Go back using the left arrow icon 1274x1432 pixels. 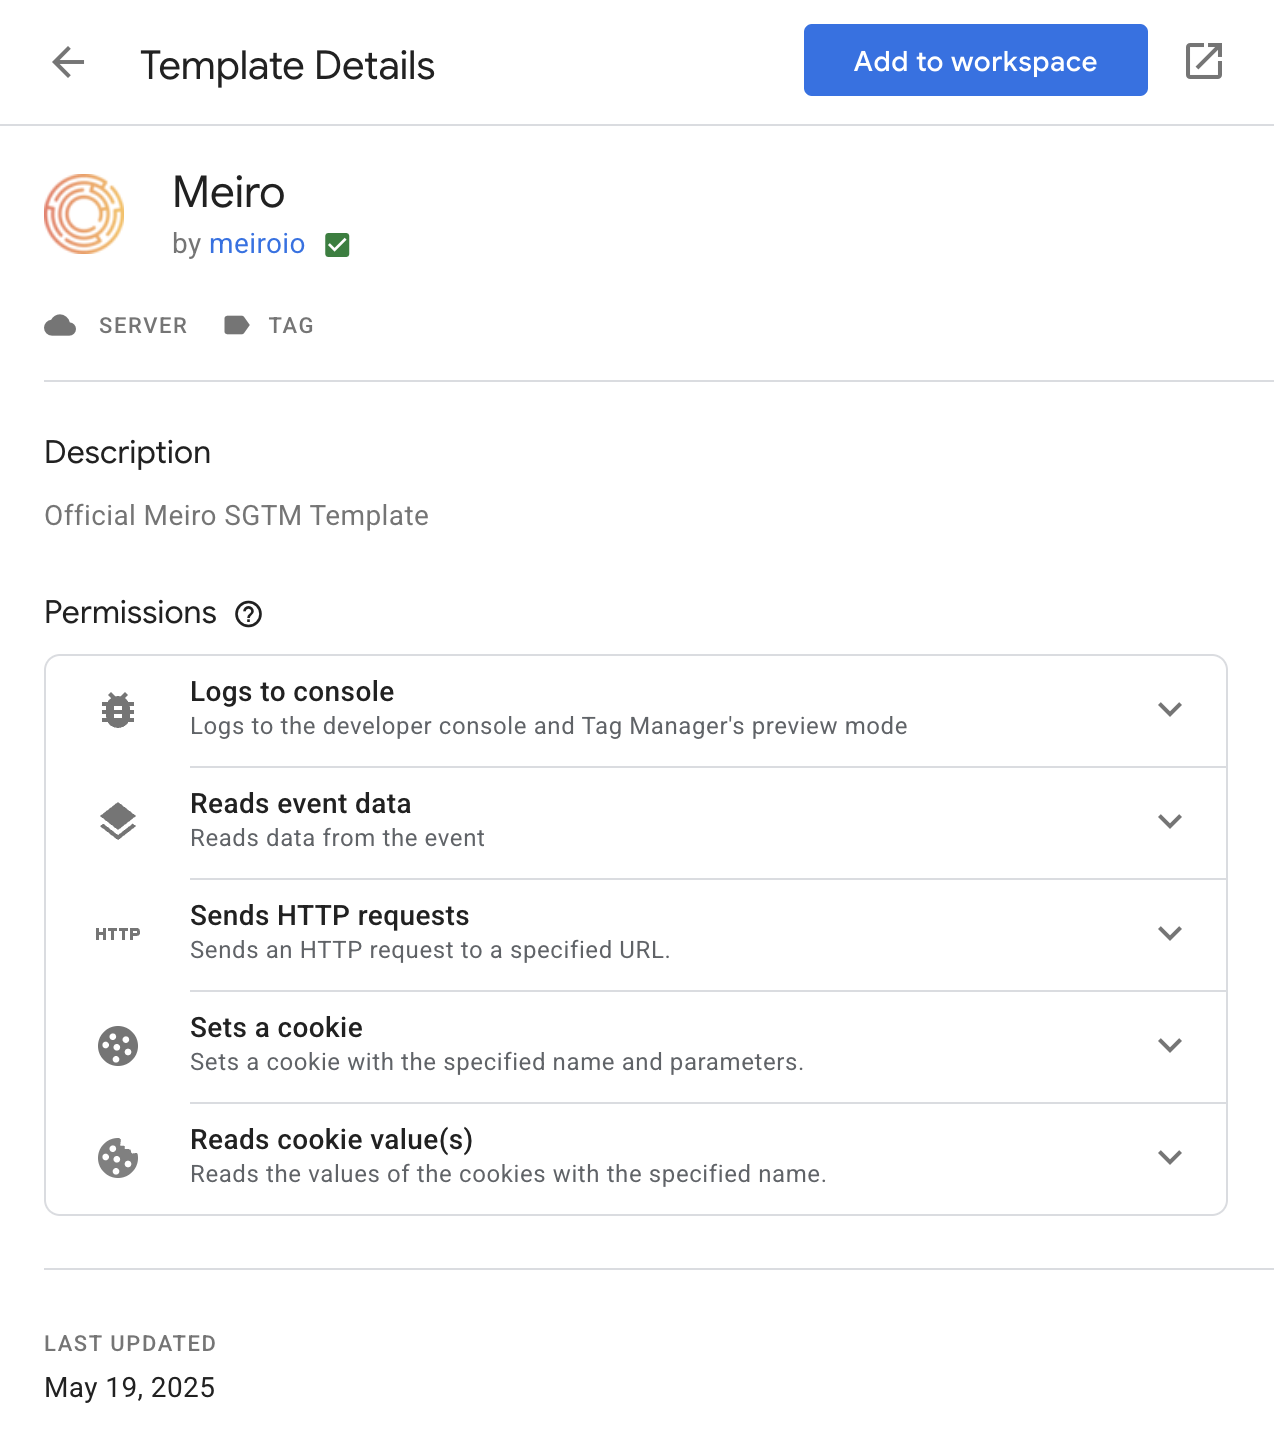point(68,62)
